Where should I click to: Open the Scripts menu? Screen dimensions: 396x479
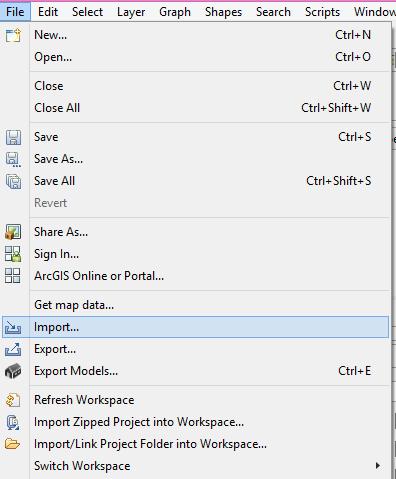322,12
